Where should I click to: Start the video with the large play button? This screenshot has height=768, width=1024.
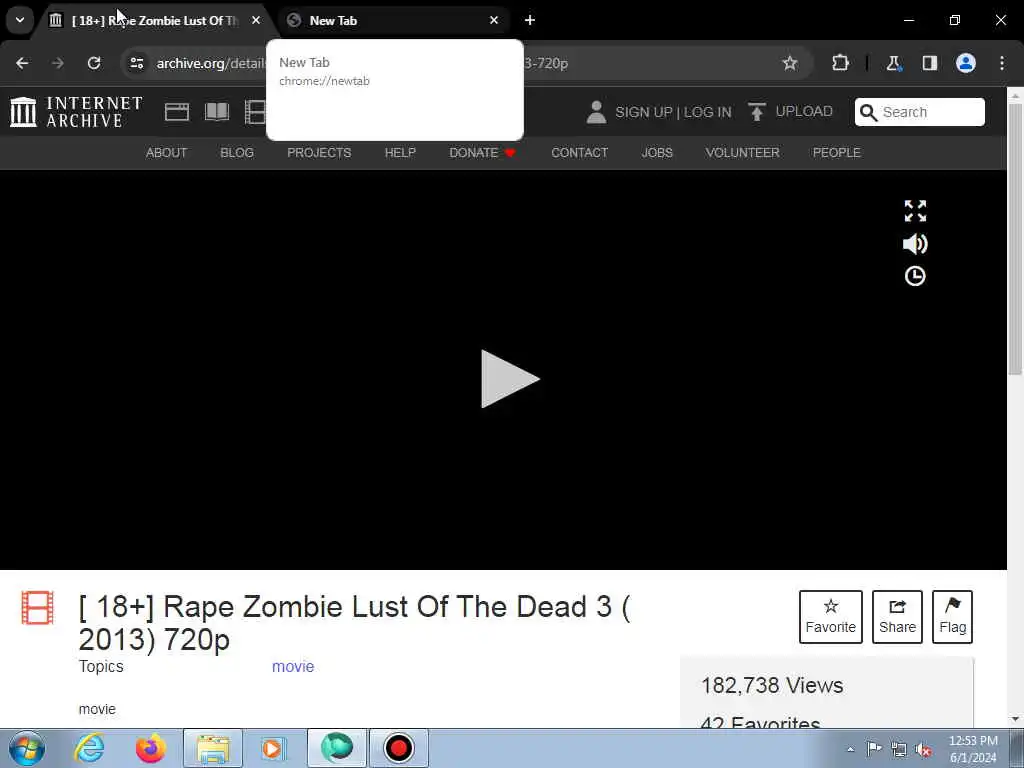pos(509,379)
